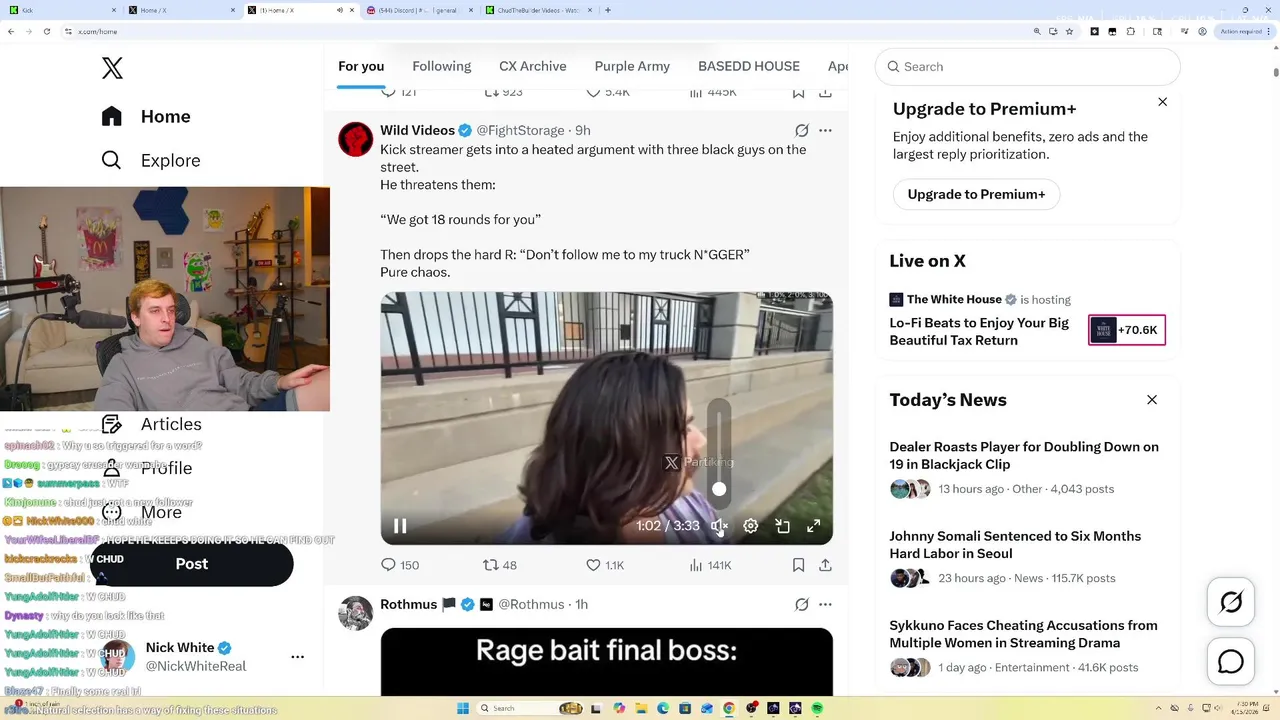This screenshot has height=720, width=1280.
Task: Bookmark the top partially visible post
Action: tap(798, 92)
